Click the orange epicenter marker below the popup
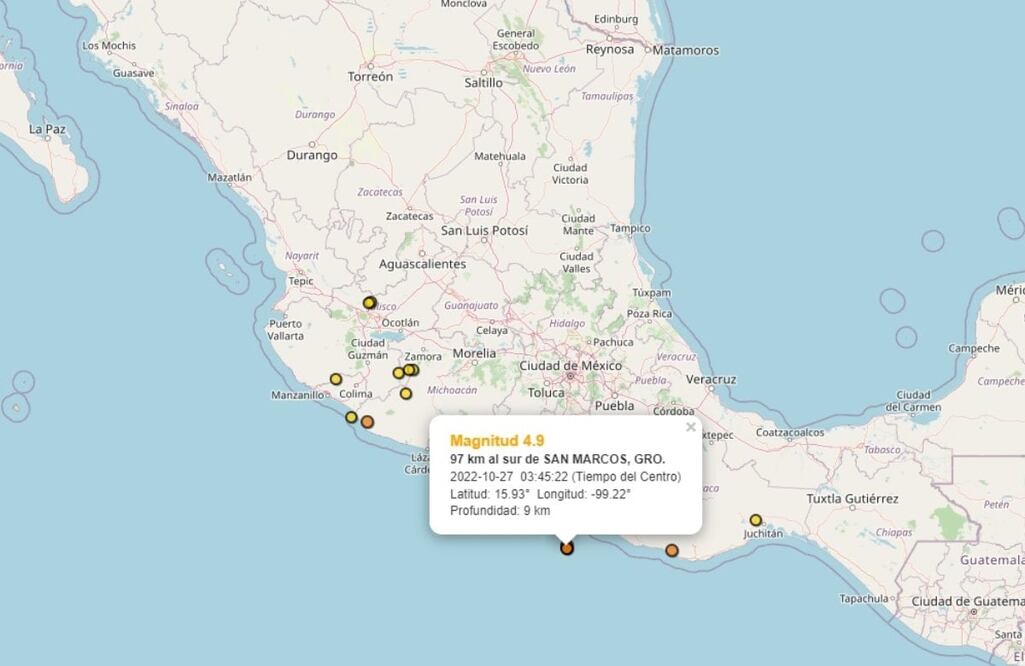Viewport: 1025px width, 666px height. tap(567, 547)
